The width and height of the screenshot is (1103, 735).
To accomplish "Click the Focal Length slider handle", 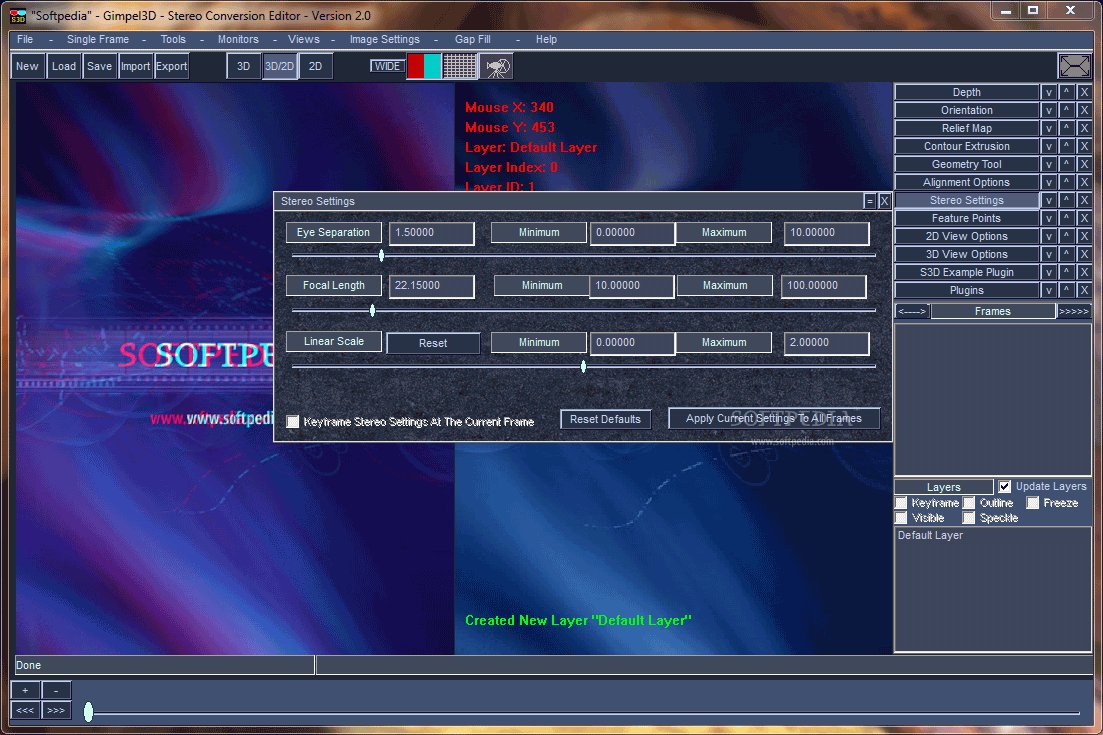I will [372, 310].
